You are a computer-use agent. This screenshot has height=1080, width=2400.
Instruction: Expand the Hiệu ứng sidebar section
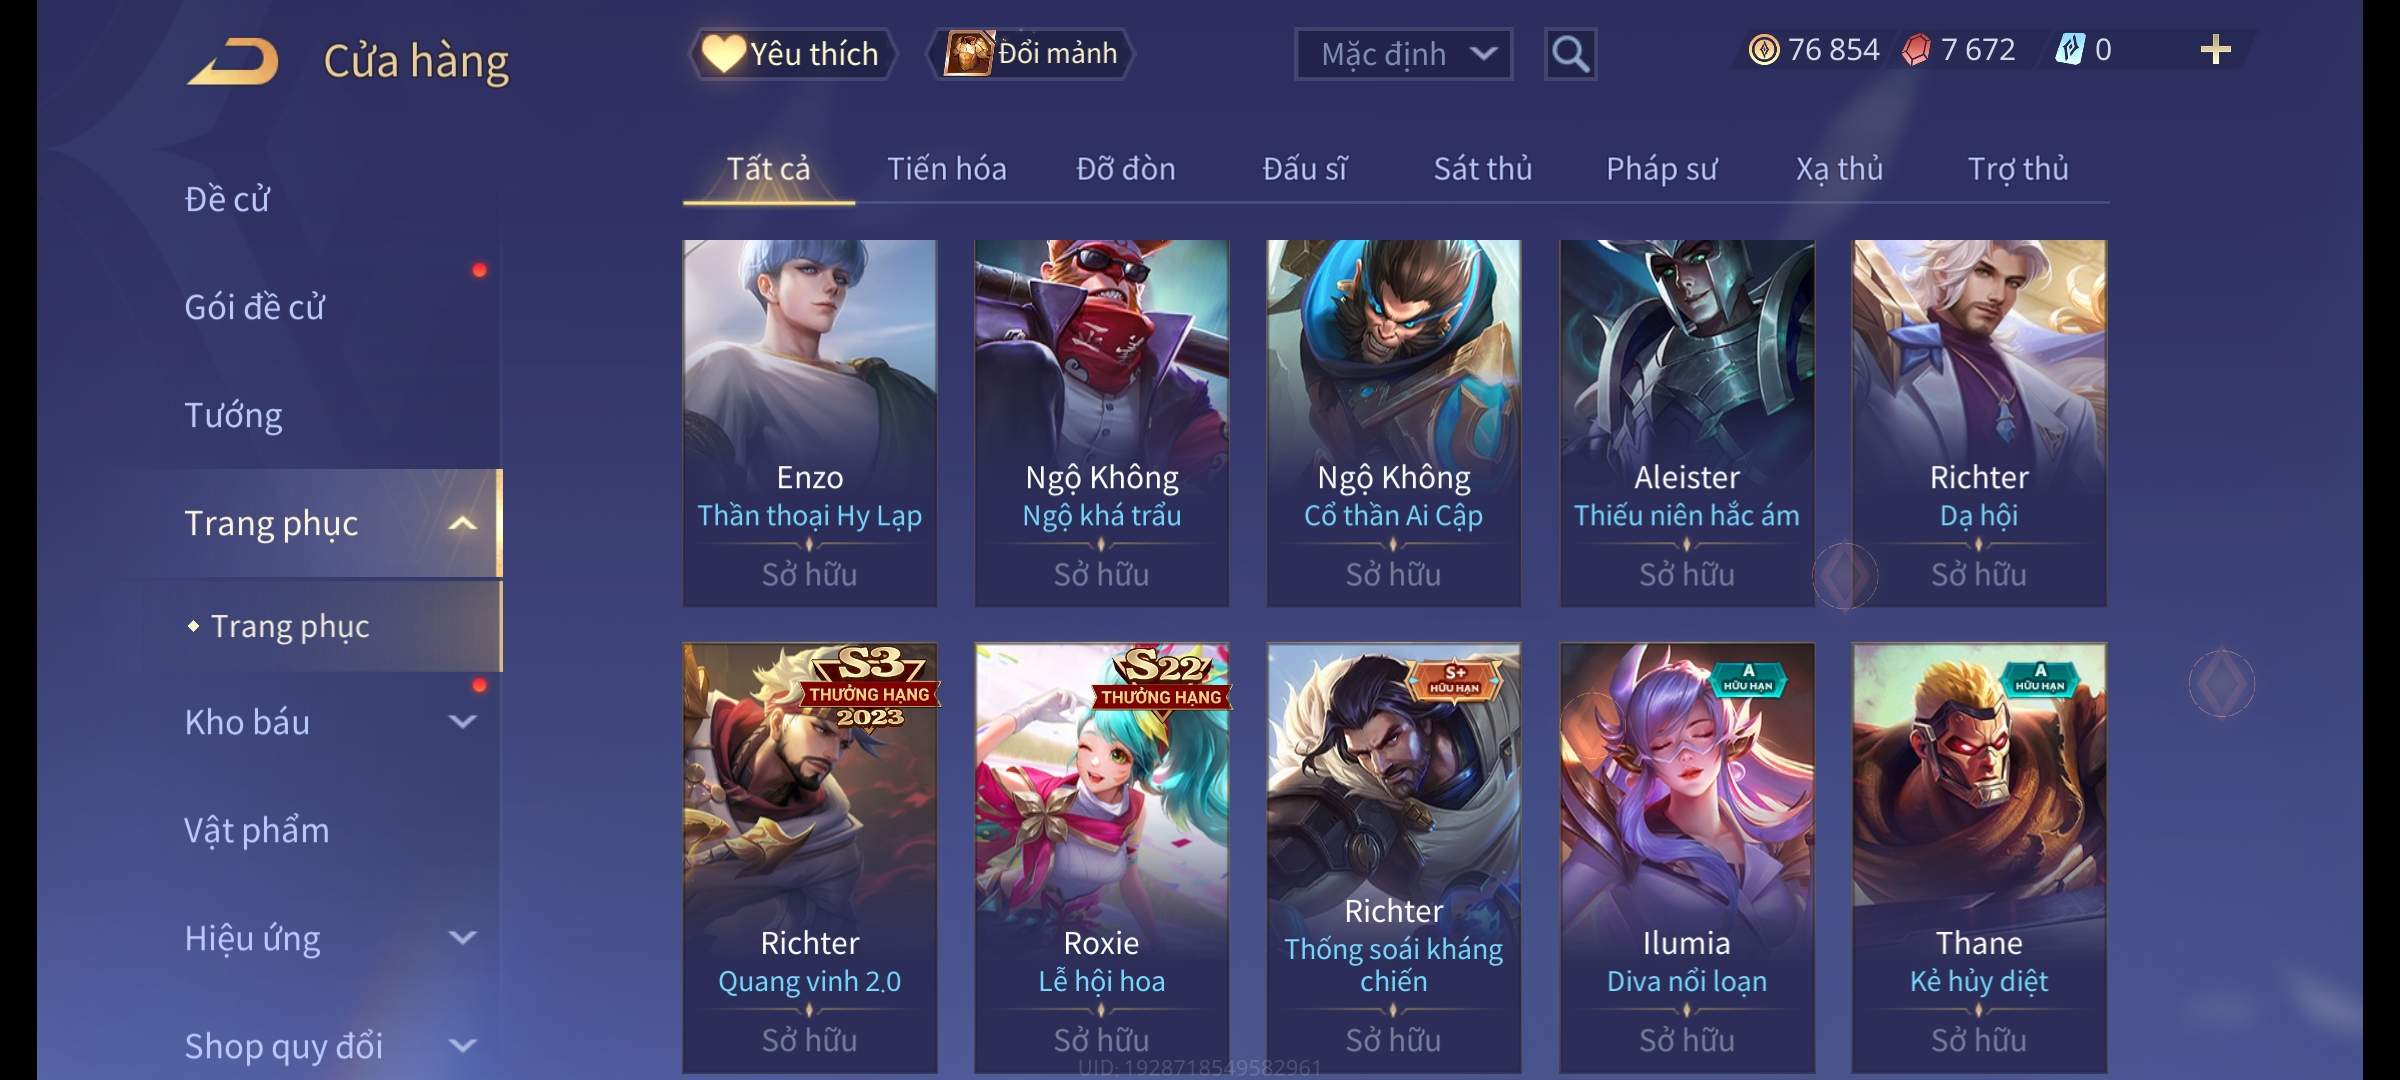pyautogui.click(x=462, y=938)
